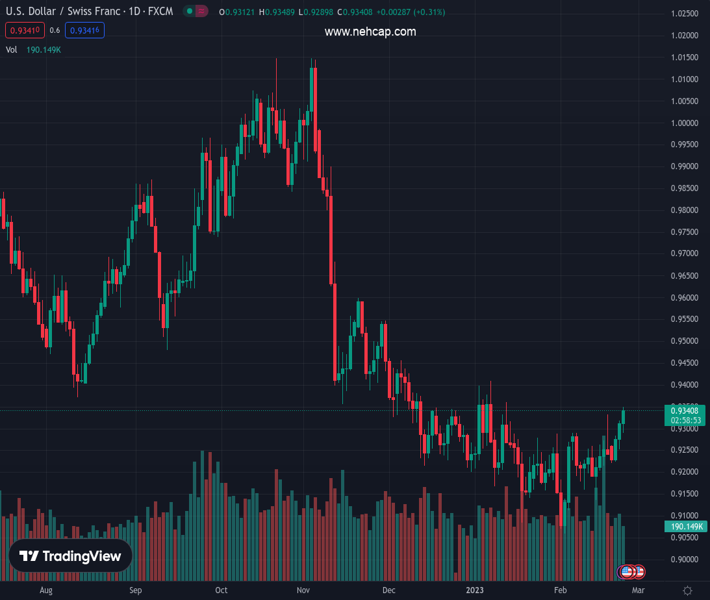Click the blue buy price 0.93416 button
This screenshot has height=600, width=710.
coord(86,31)
